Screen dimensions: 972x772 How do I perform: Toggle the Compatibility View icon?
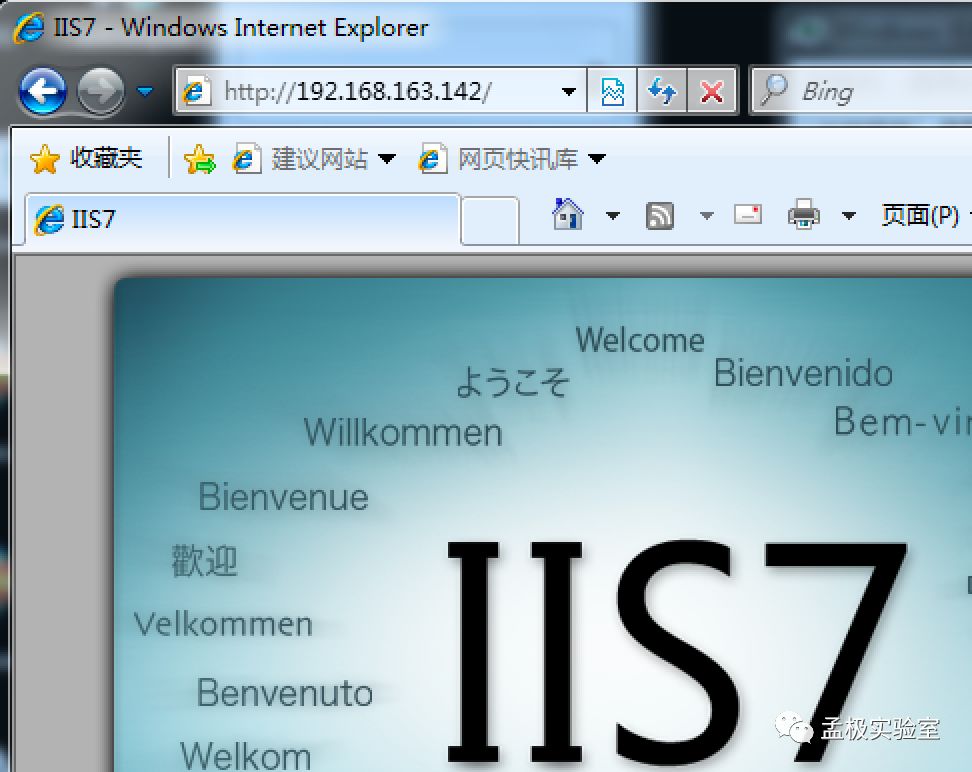point(612,93)
